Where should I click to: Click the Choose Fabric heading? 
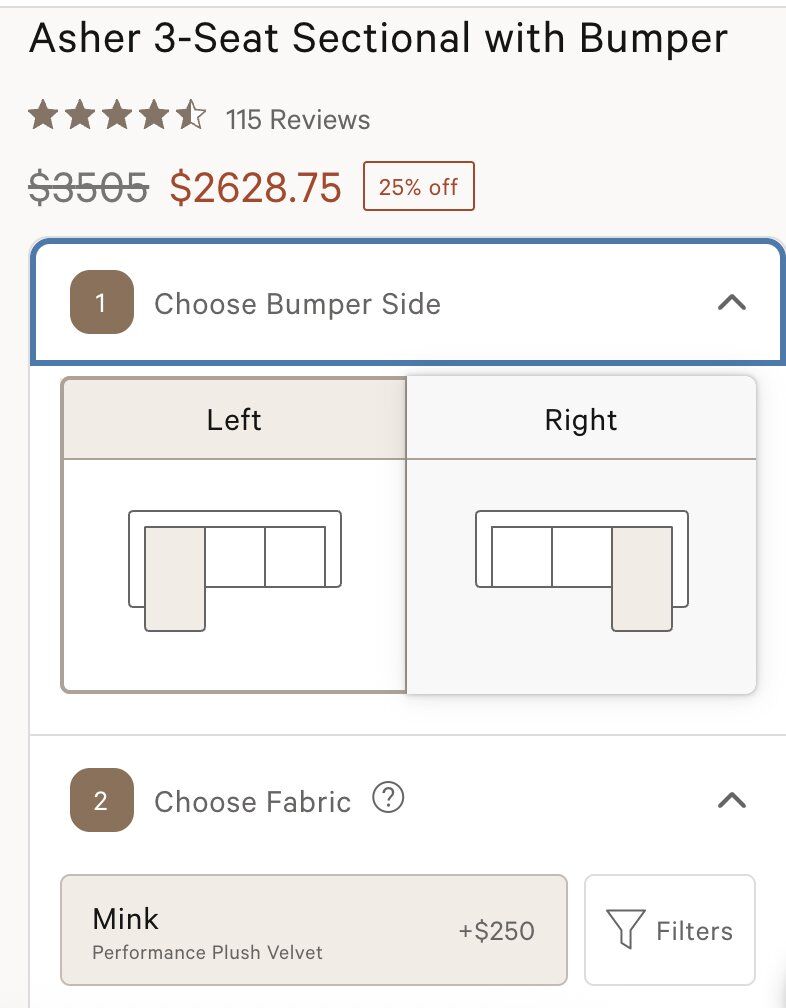click(252, 802)
